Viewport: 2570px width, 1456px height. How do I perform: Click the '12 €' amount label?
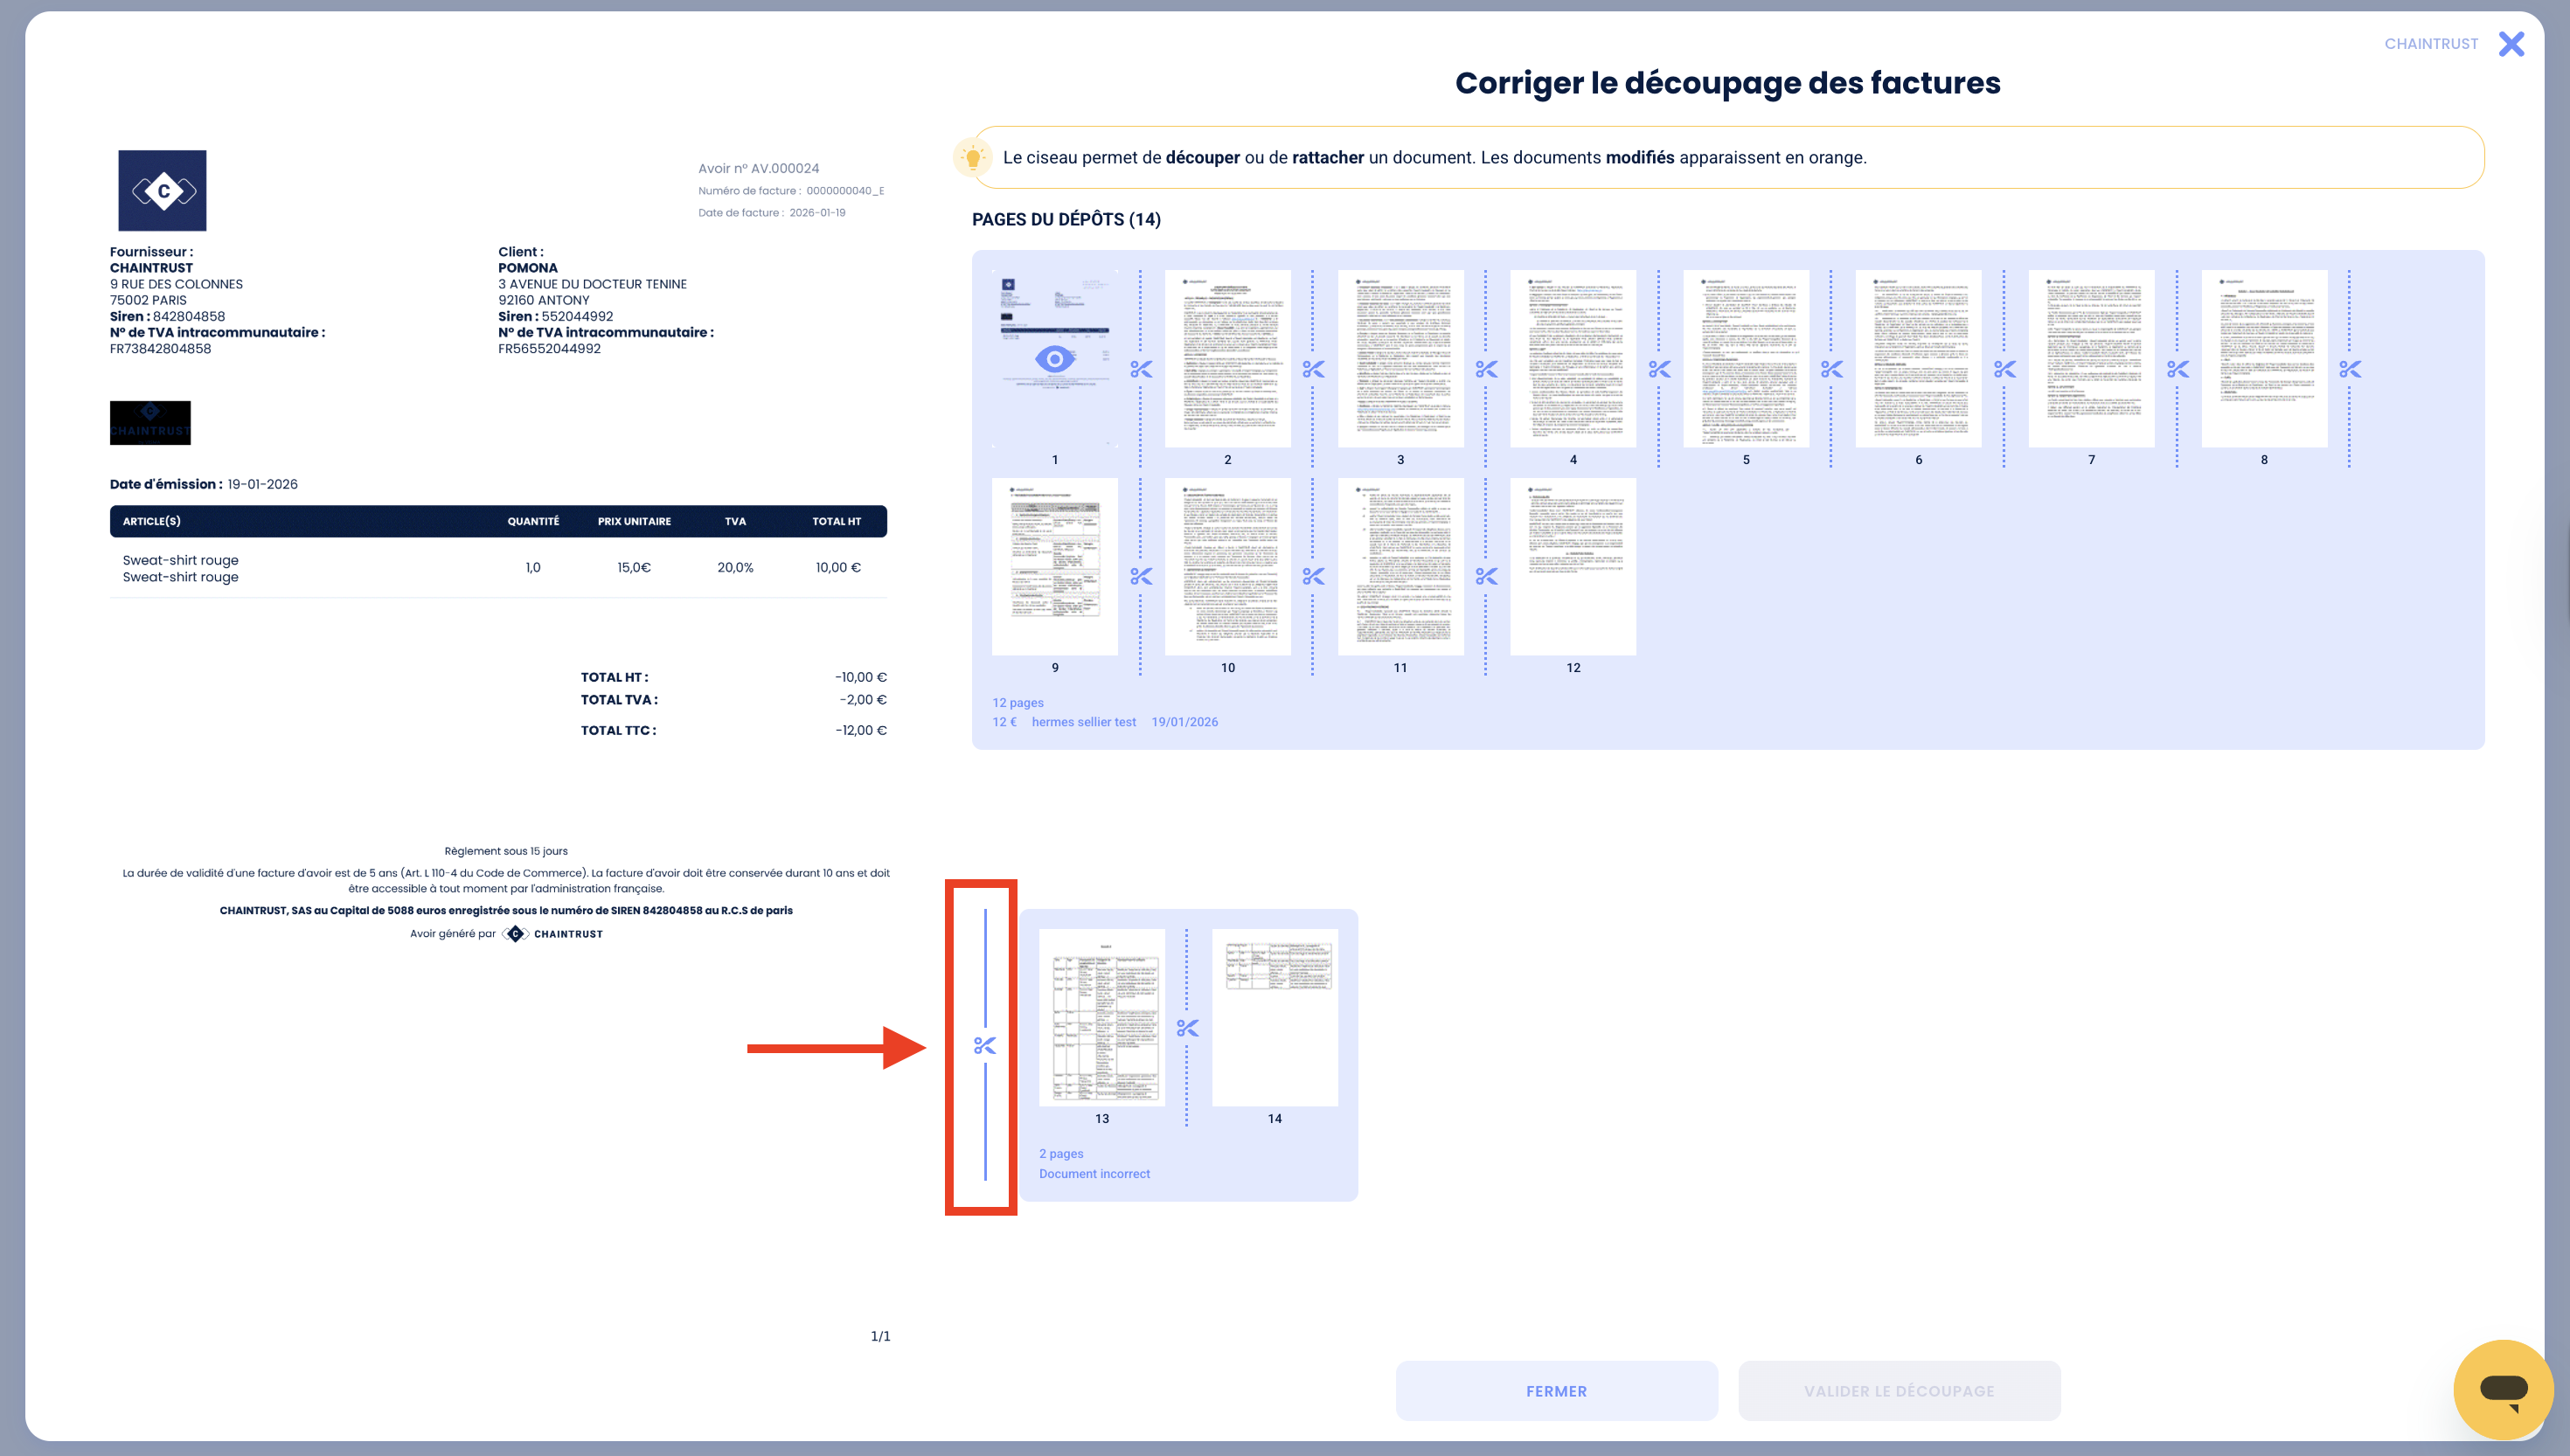coord(1004,722)
